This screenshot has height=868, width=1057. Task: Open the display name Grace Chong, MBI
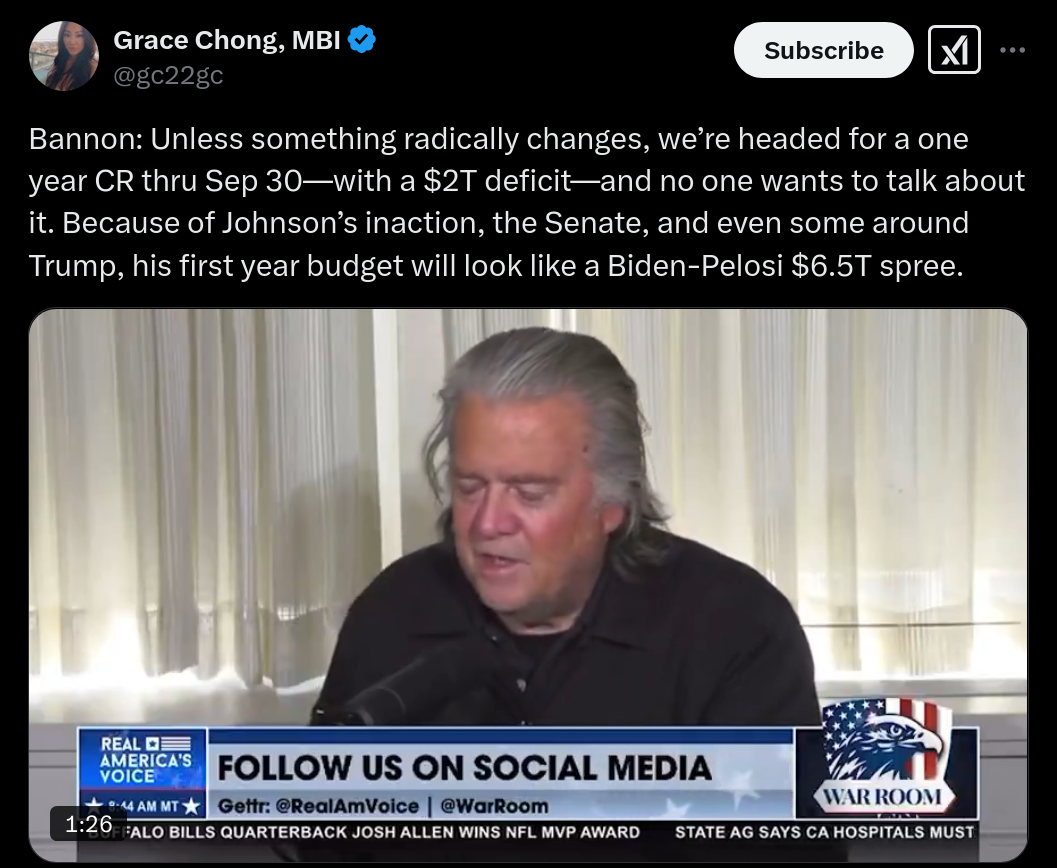coord(226,40)
